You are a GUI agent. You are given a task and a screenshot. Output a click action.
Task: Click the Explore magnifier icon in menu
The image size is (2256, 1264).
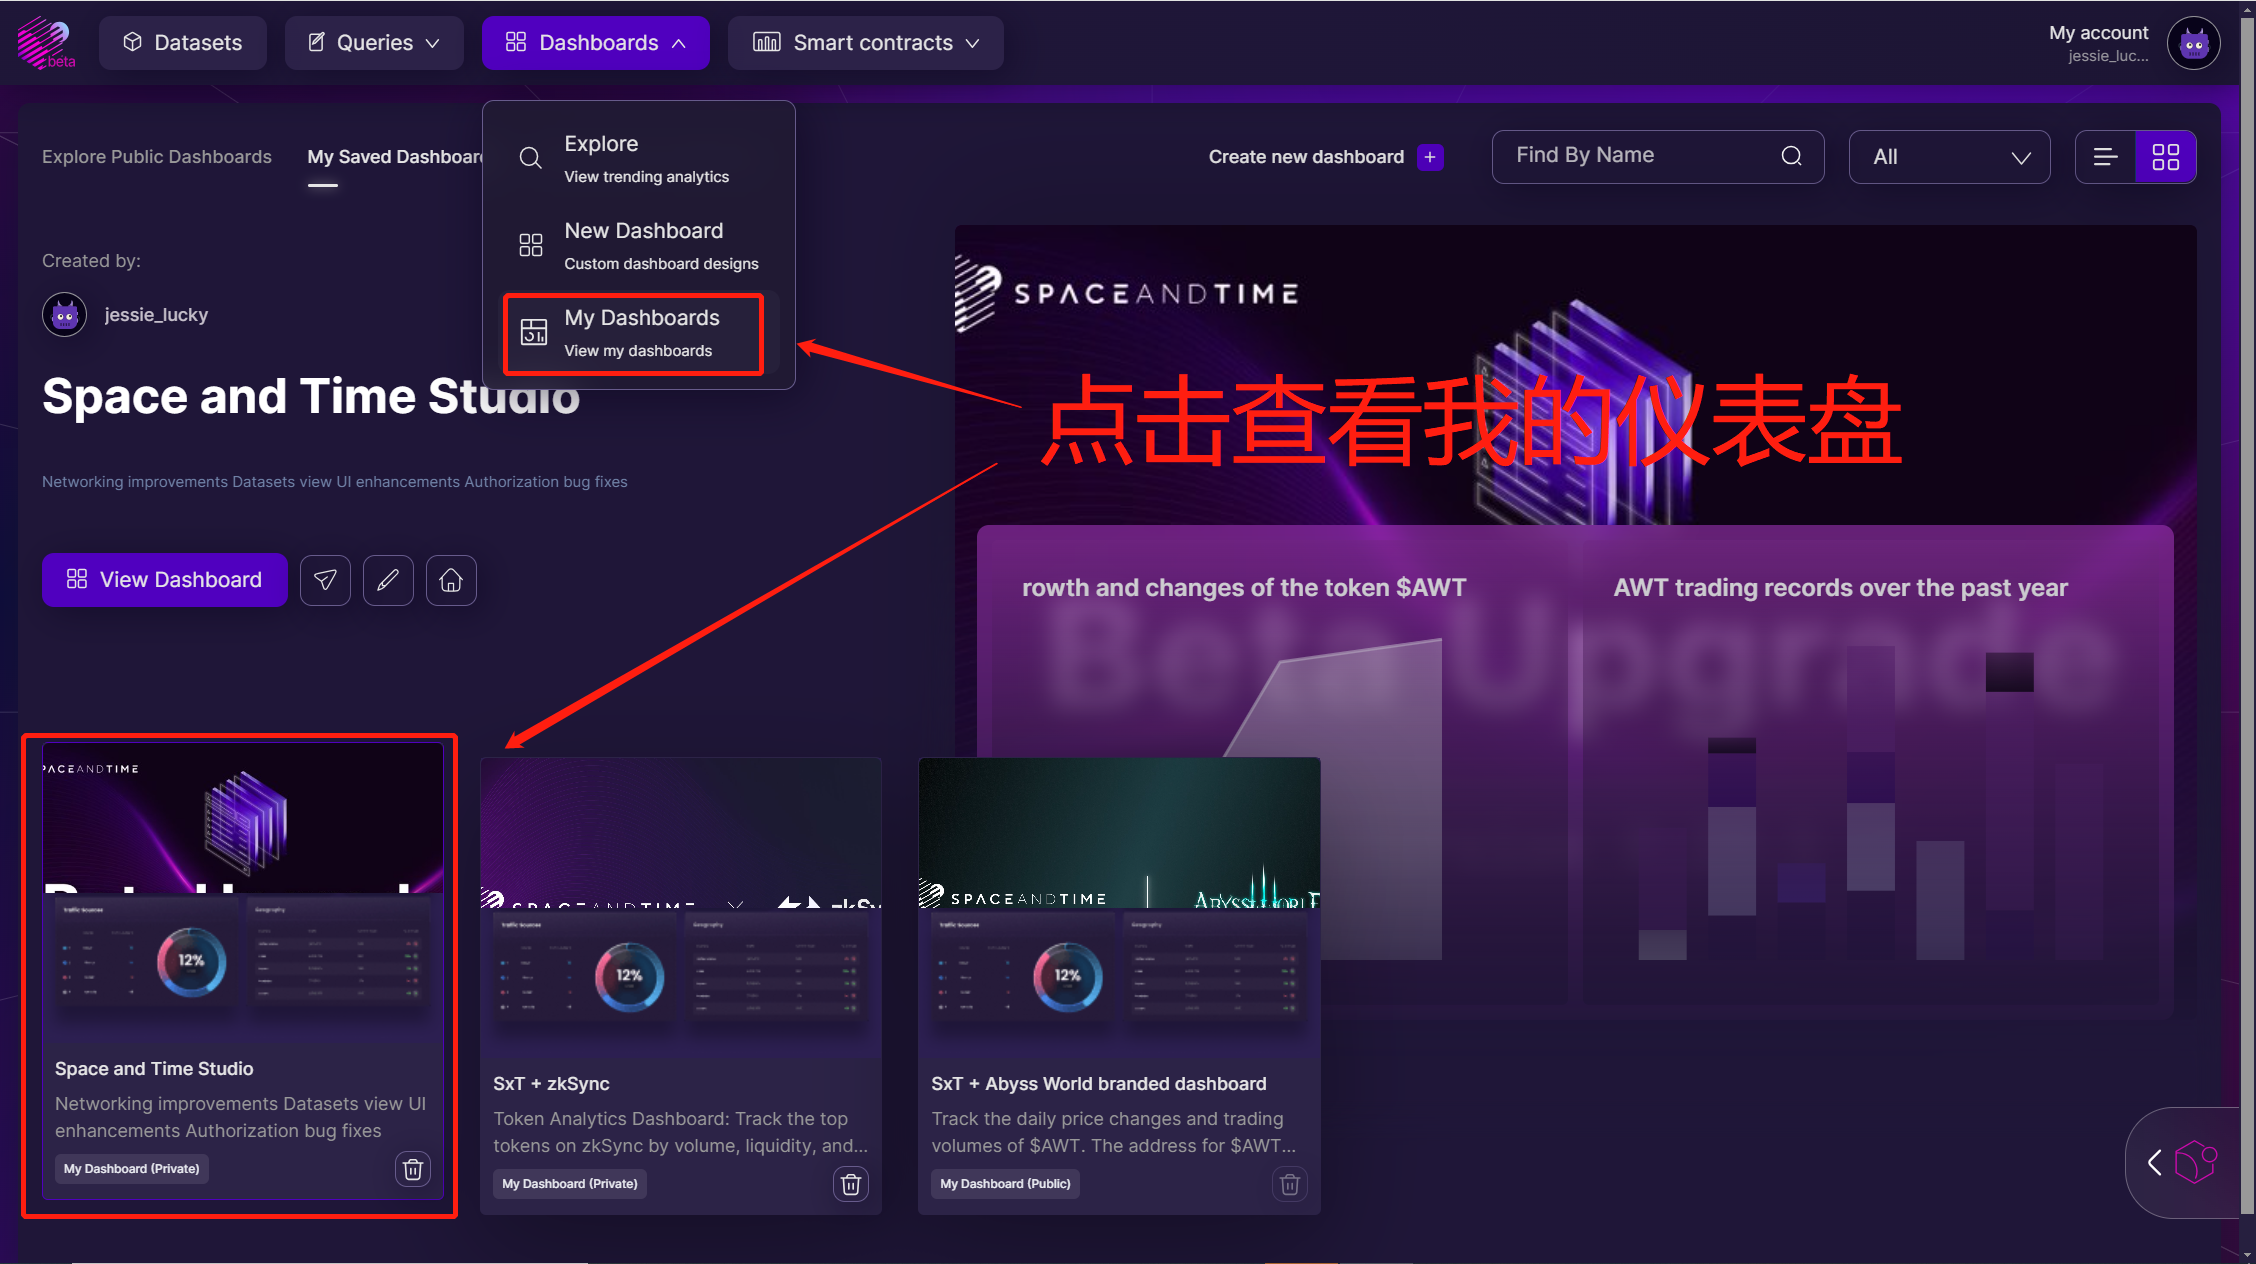[x=531, y=158]
